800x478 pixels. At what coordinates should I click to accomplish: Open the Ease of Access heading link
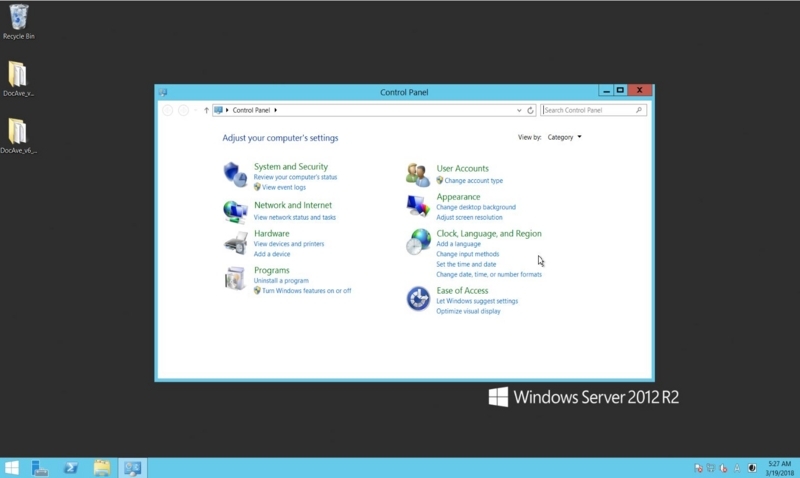point(462,291)
